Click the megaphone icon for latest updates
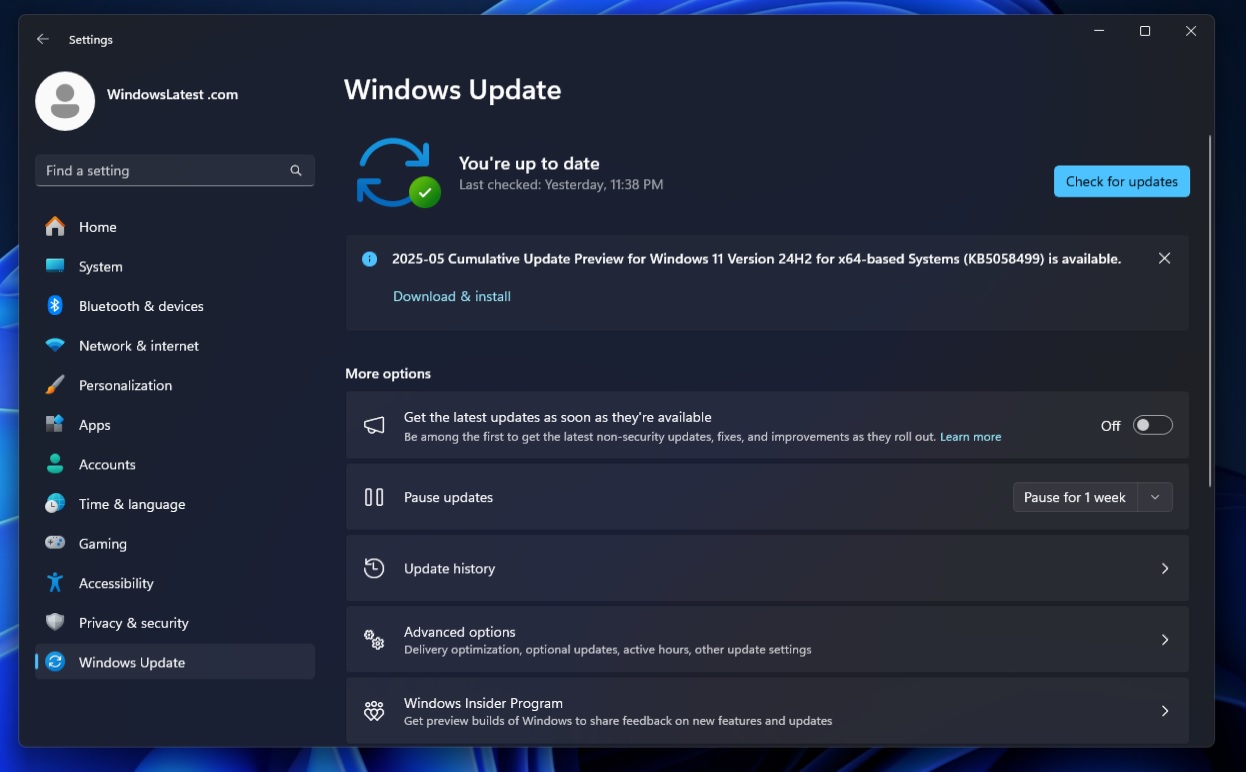The height and width of the screenshot is (772, 1246). pos(374,426)
